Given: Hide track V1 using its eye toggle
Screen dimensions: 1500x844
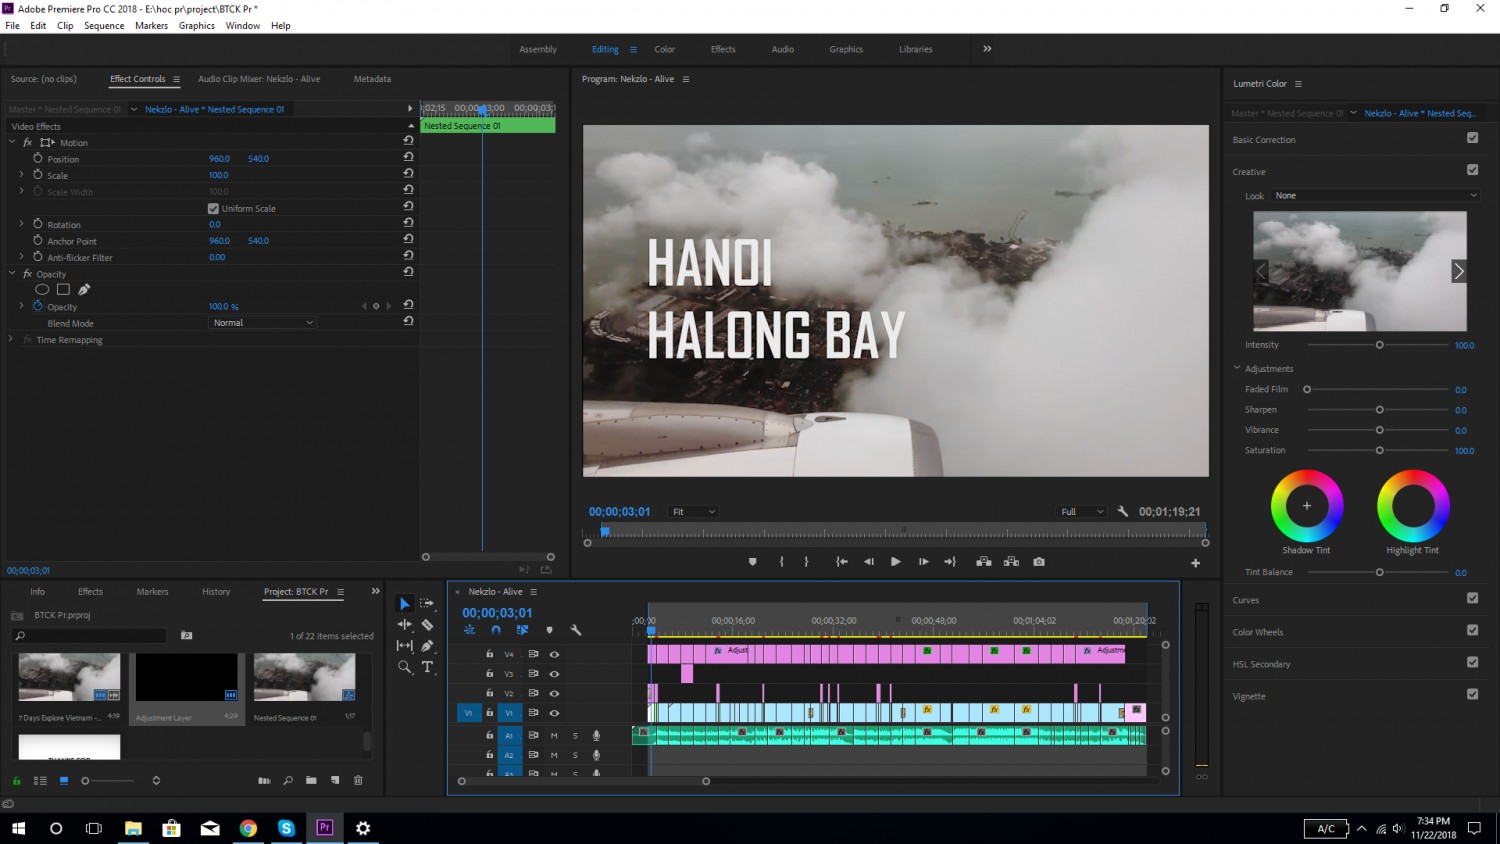Looking at the screenshot, I should (554, 713).
